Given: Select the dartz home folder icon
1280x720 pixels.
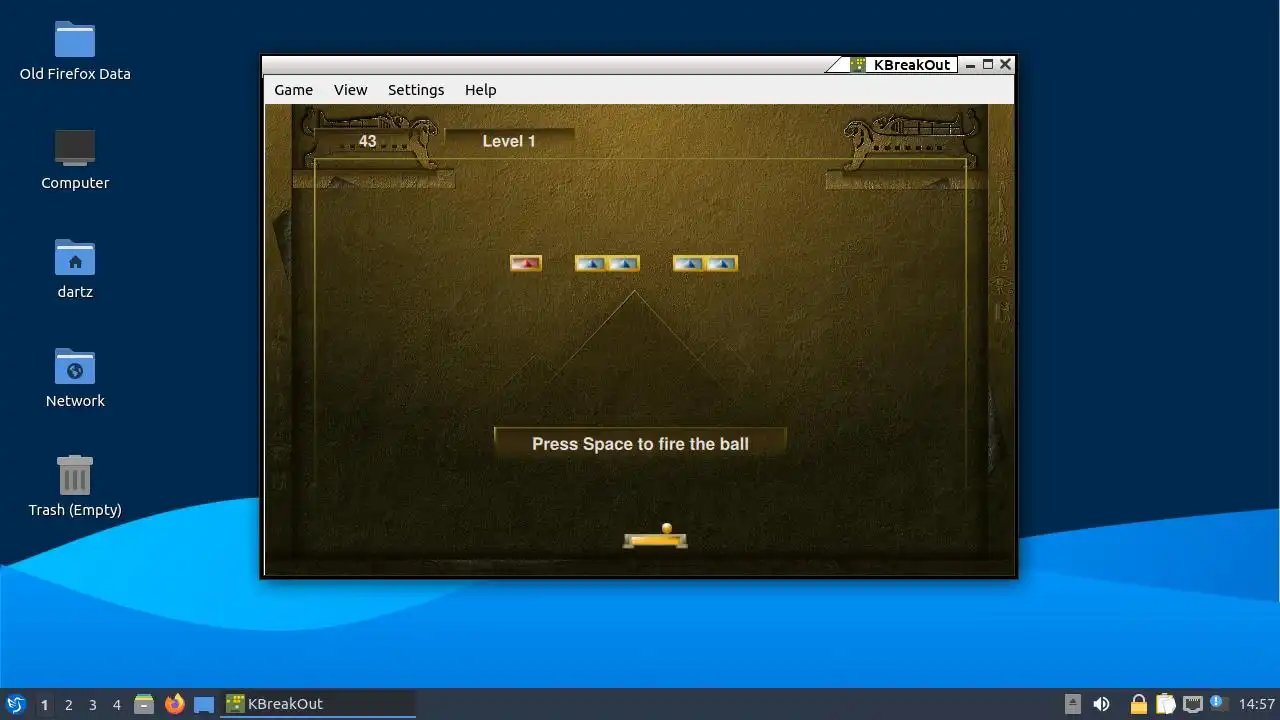Looking at the screenshot, I should pos(75,257).
